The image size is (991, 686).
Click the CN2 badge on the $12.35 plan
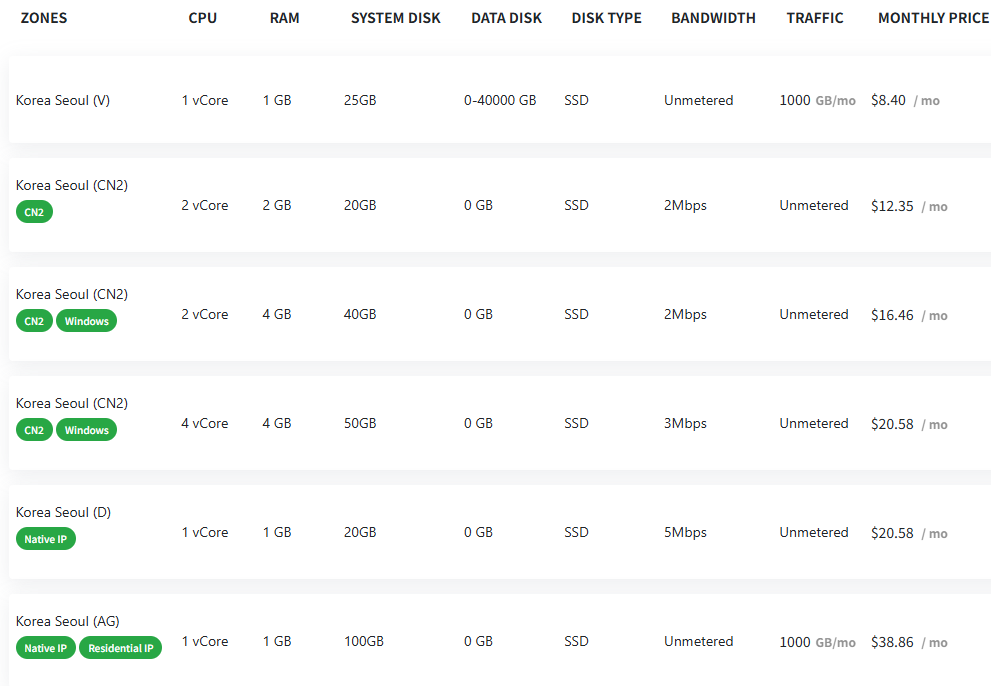tap(34, 212)
